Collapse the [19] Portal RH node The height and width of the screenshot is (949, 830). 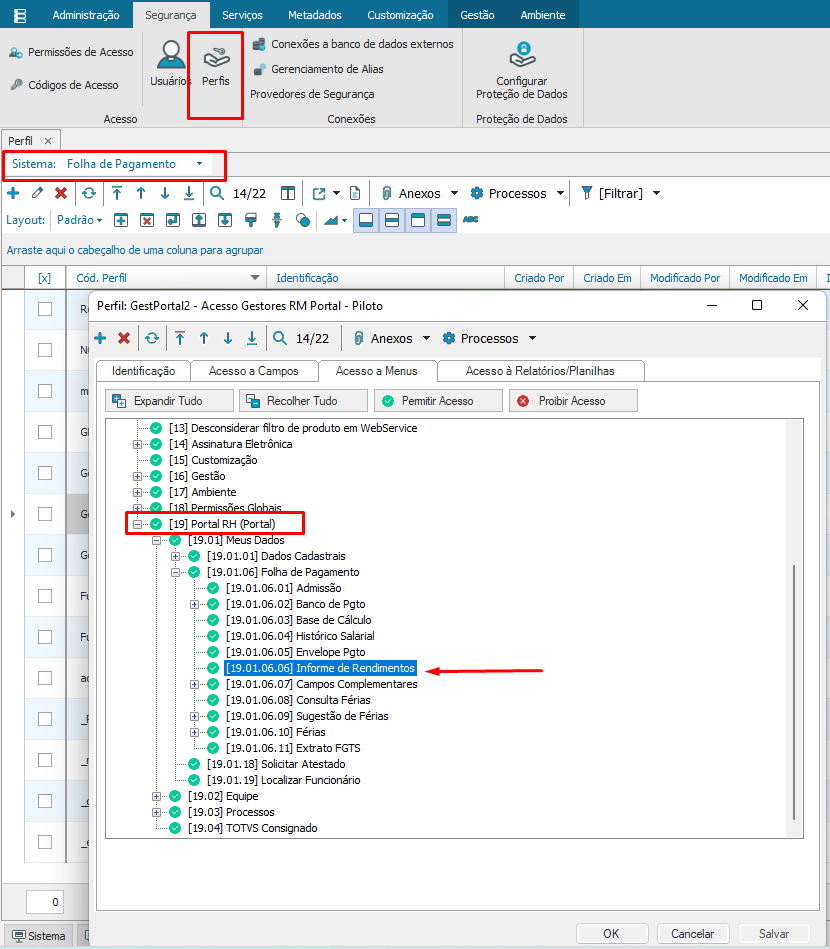click(x=137, y=524)
